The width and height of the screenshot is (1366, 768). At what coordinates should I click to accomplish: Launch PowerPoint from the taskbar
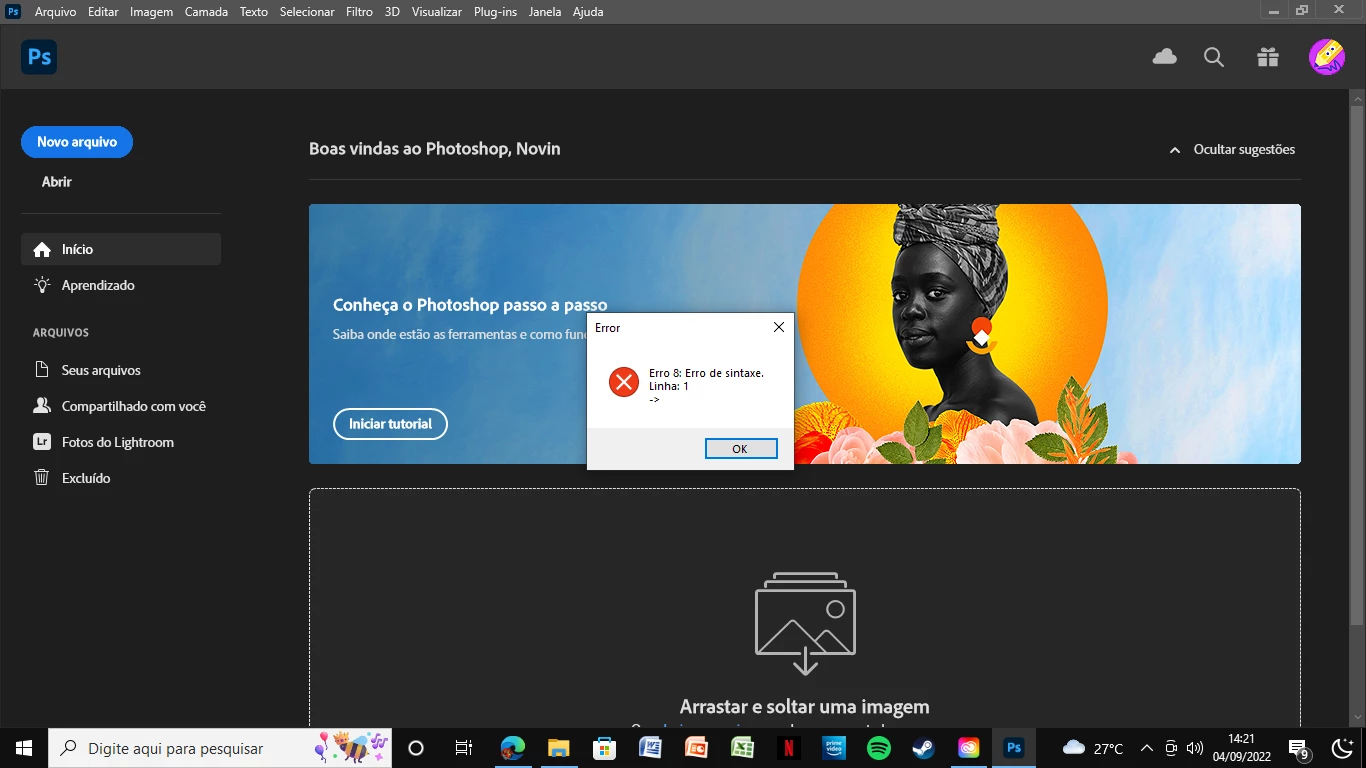pos(696,748)
